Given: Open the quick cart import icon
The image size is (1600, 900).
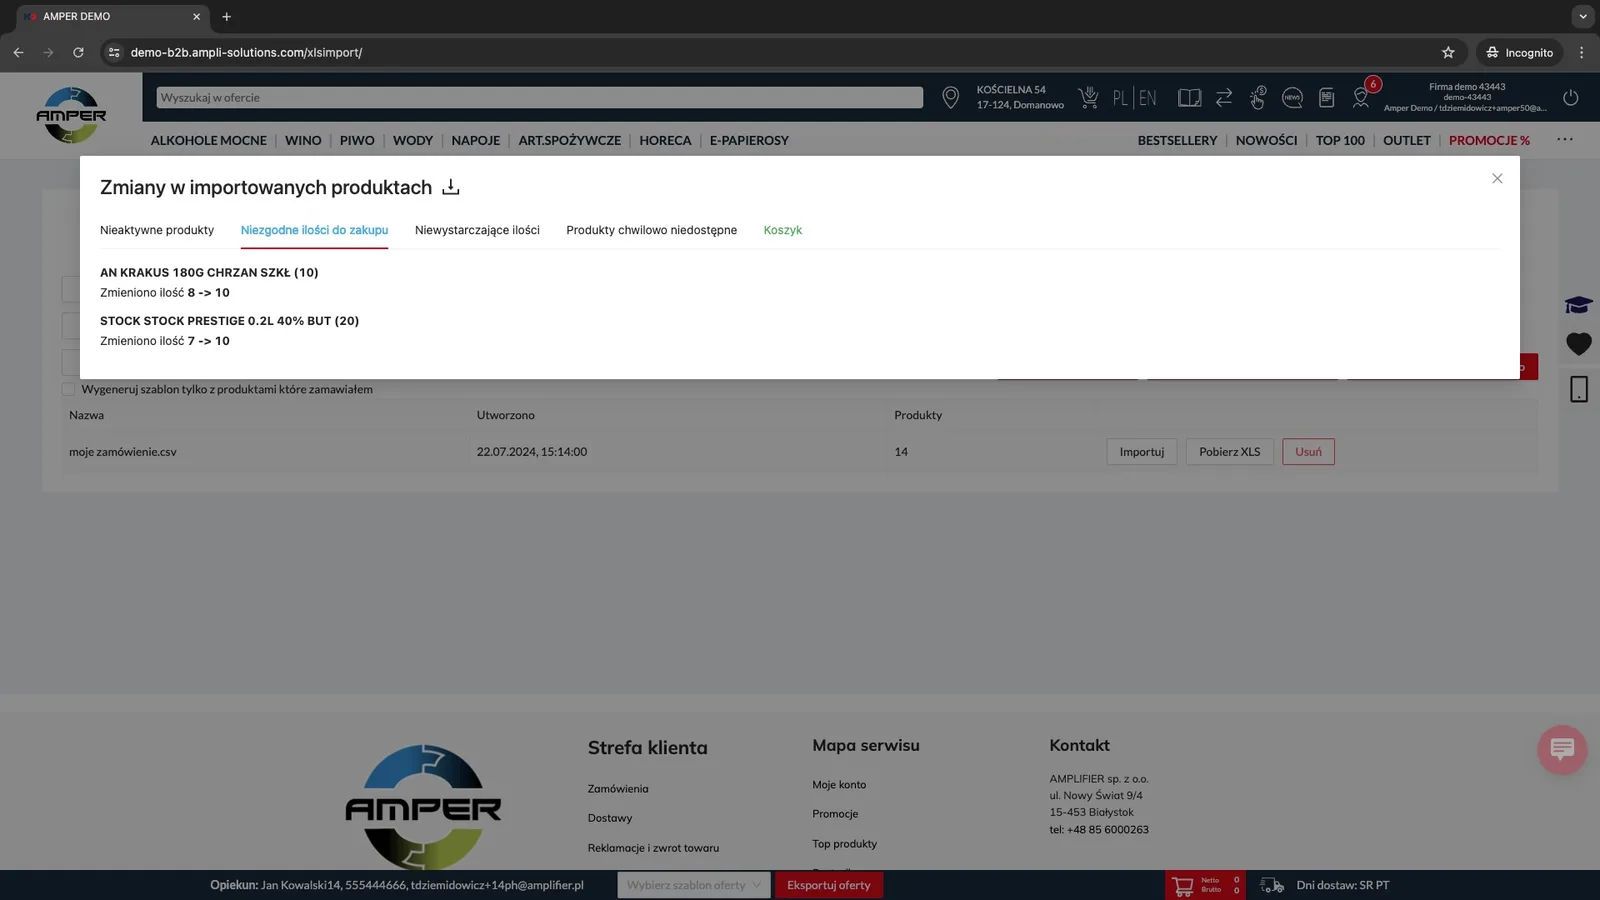Looking at the screenshot, I should click(x=1088, y=97).
